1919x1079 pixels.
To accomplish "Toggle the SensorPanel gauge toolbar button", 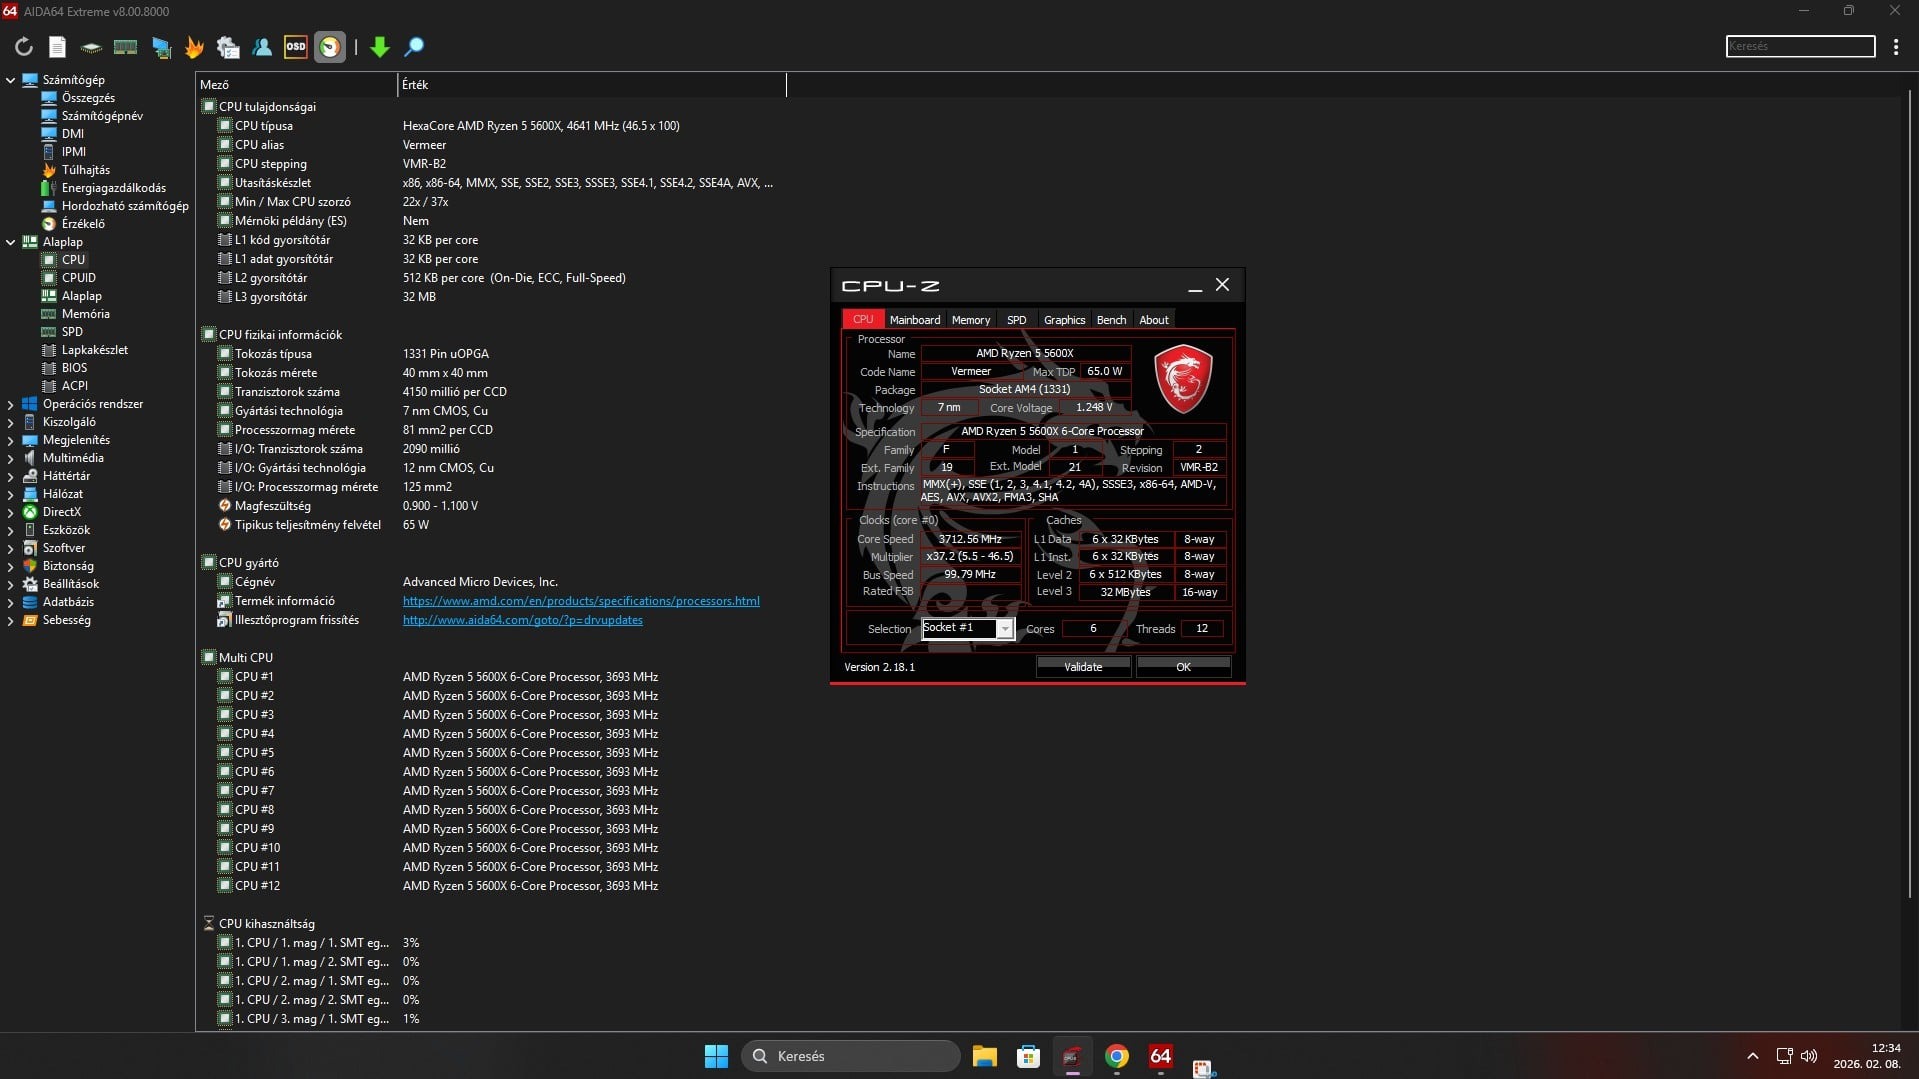I will click(329, 47).
